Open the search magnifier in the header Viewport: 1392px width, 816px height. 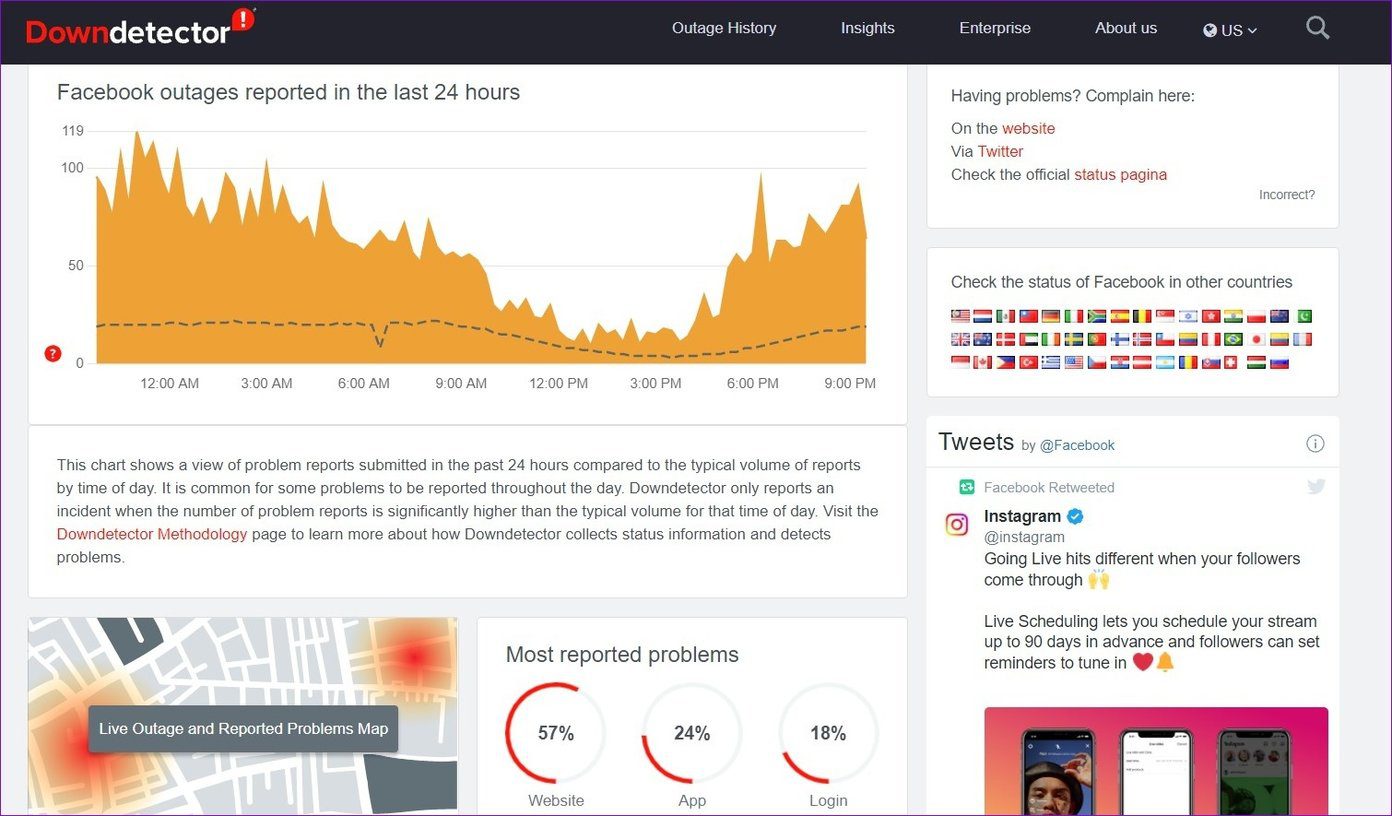coord(1317,28)
